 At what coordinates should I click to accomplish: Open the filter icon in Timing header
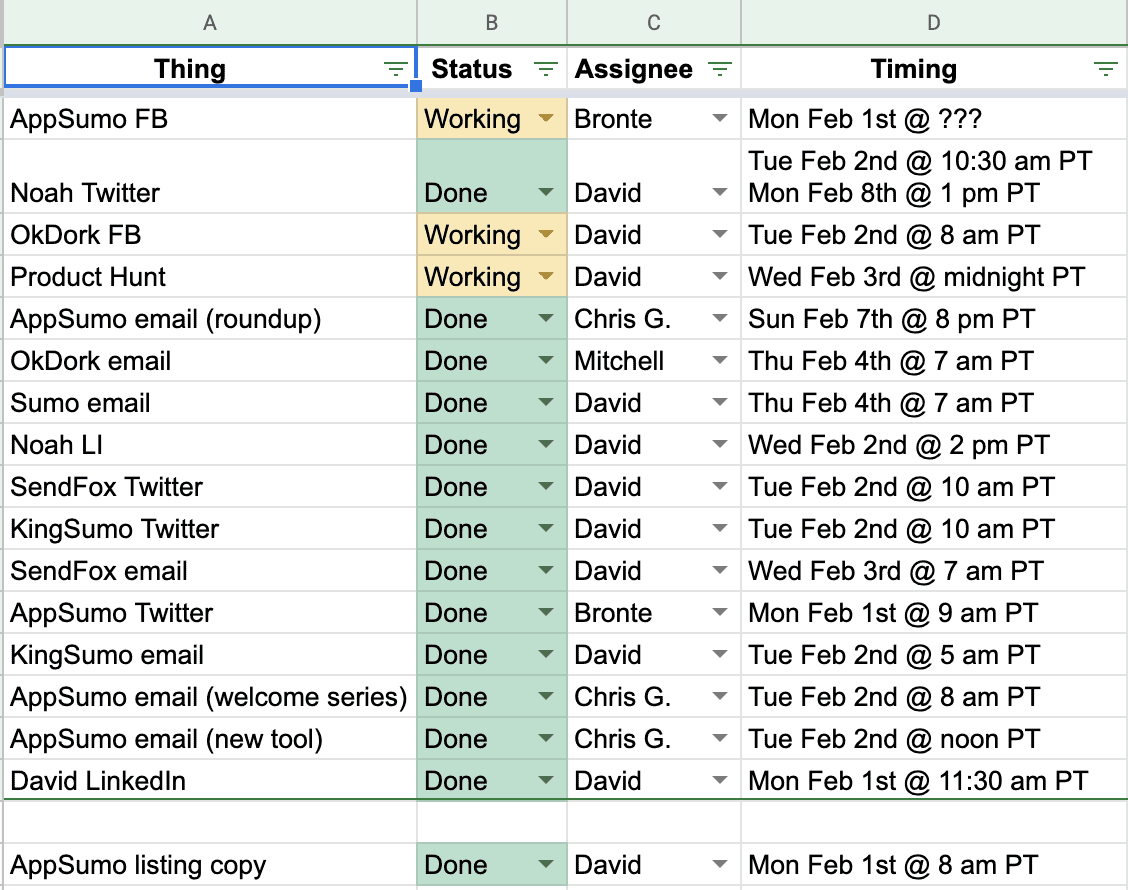(x=1106, y=69)
